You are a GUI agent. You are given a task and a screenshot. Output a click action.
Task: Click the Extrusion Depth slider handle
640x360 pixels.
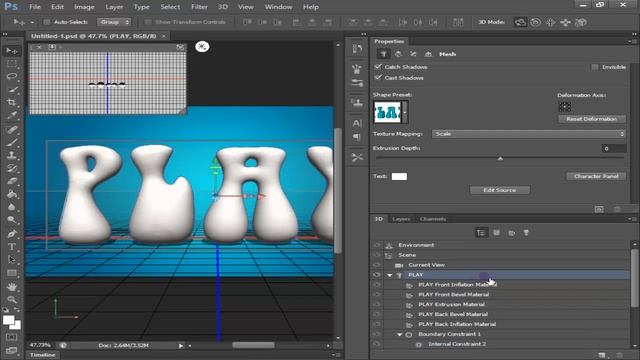coord(500,158)
